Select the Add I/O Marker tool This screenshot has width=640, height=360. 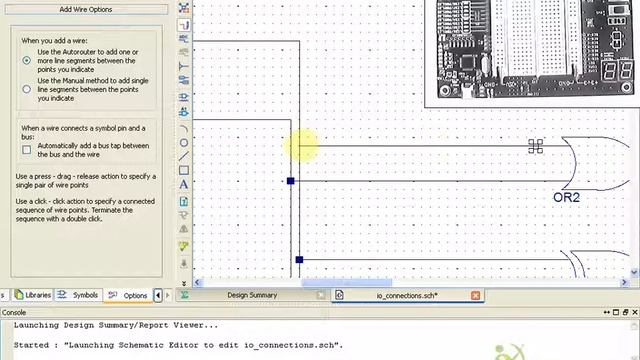pos(184,80)
